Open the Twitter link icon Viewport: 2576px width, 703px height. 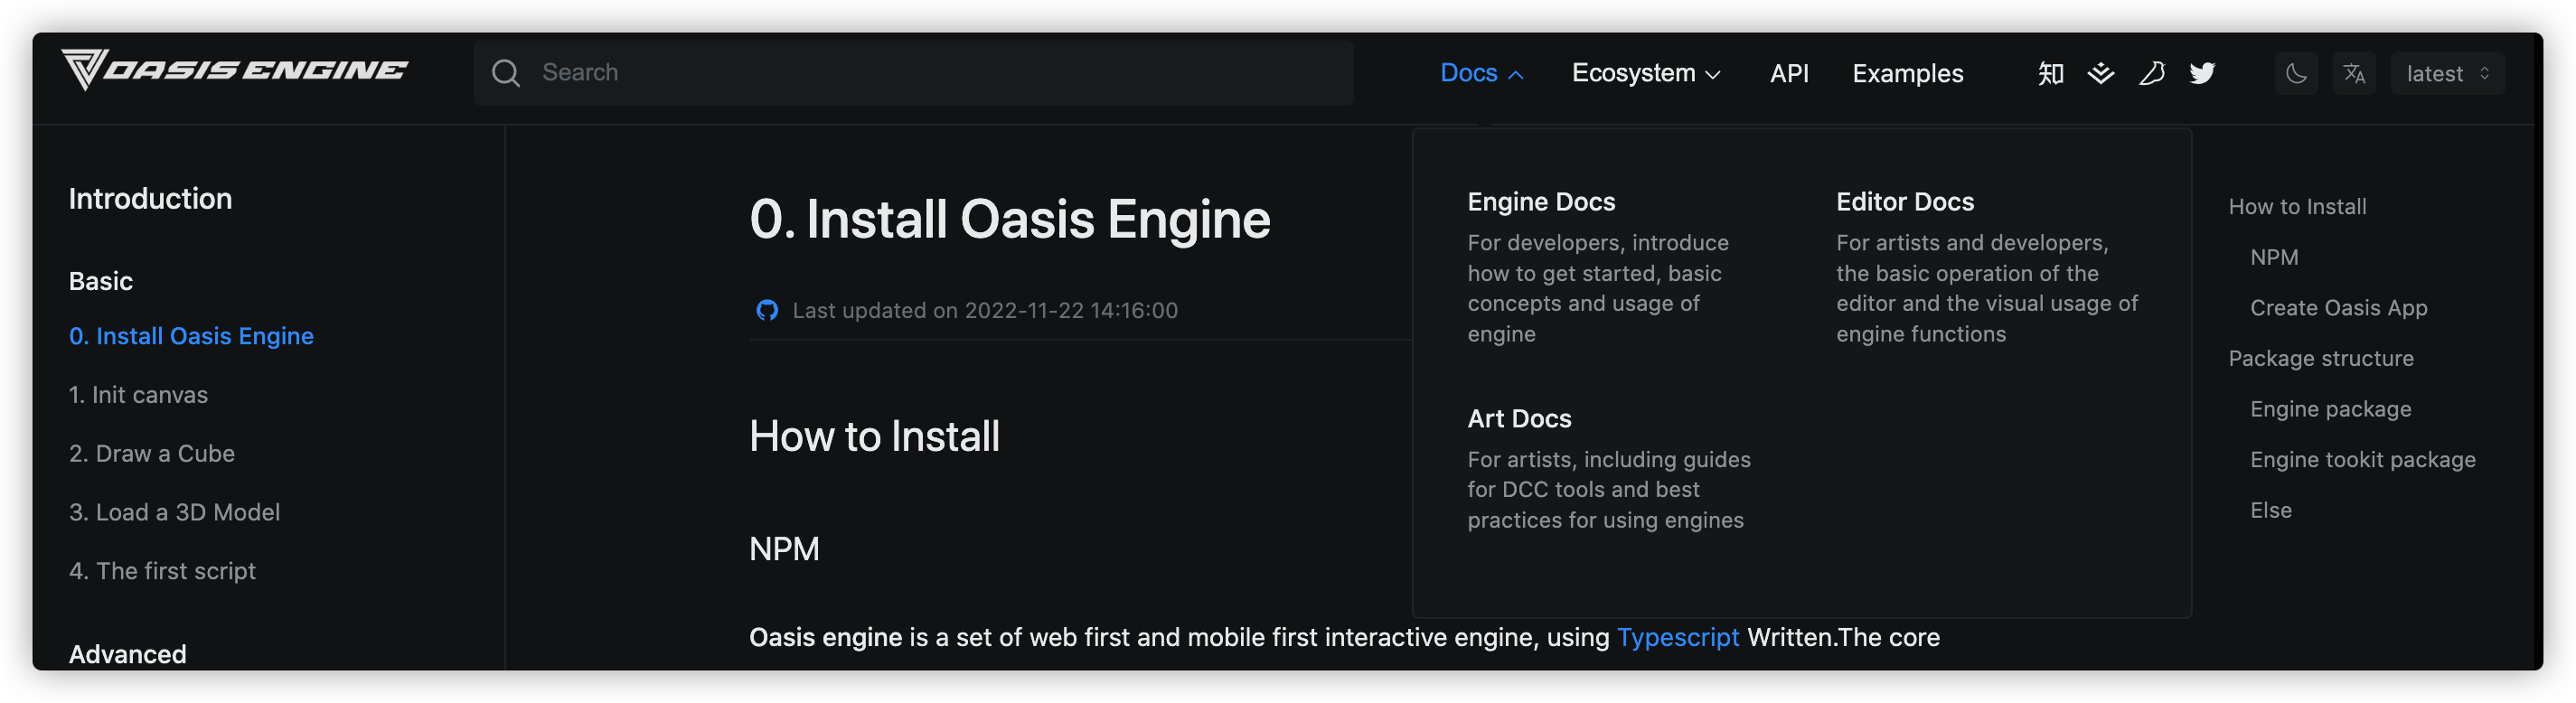2202,73
